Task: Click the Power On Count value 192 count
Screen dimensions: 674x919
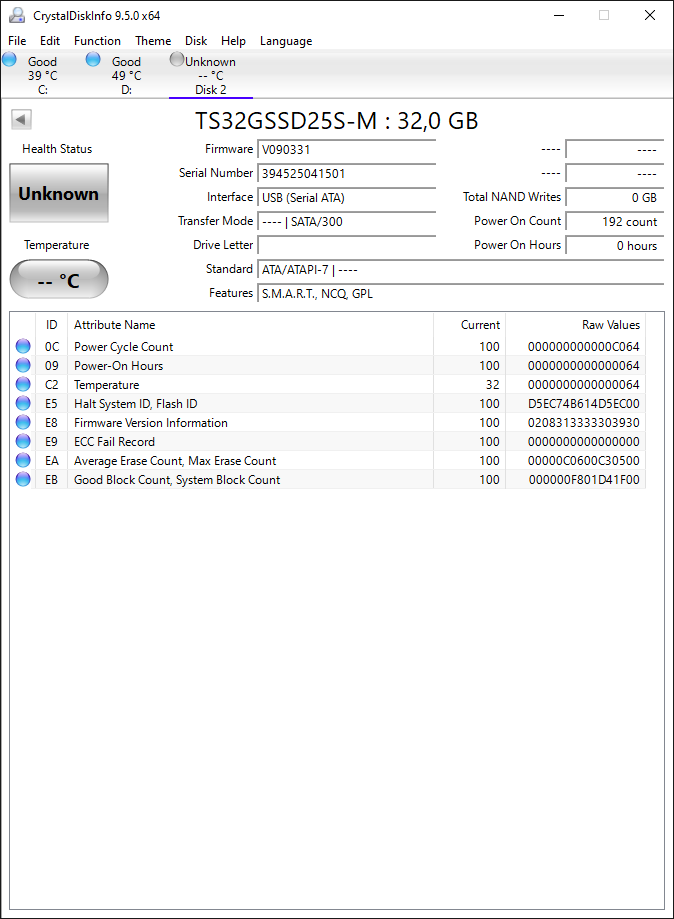Action: point(614,222)
